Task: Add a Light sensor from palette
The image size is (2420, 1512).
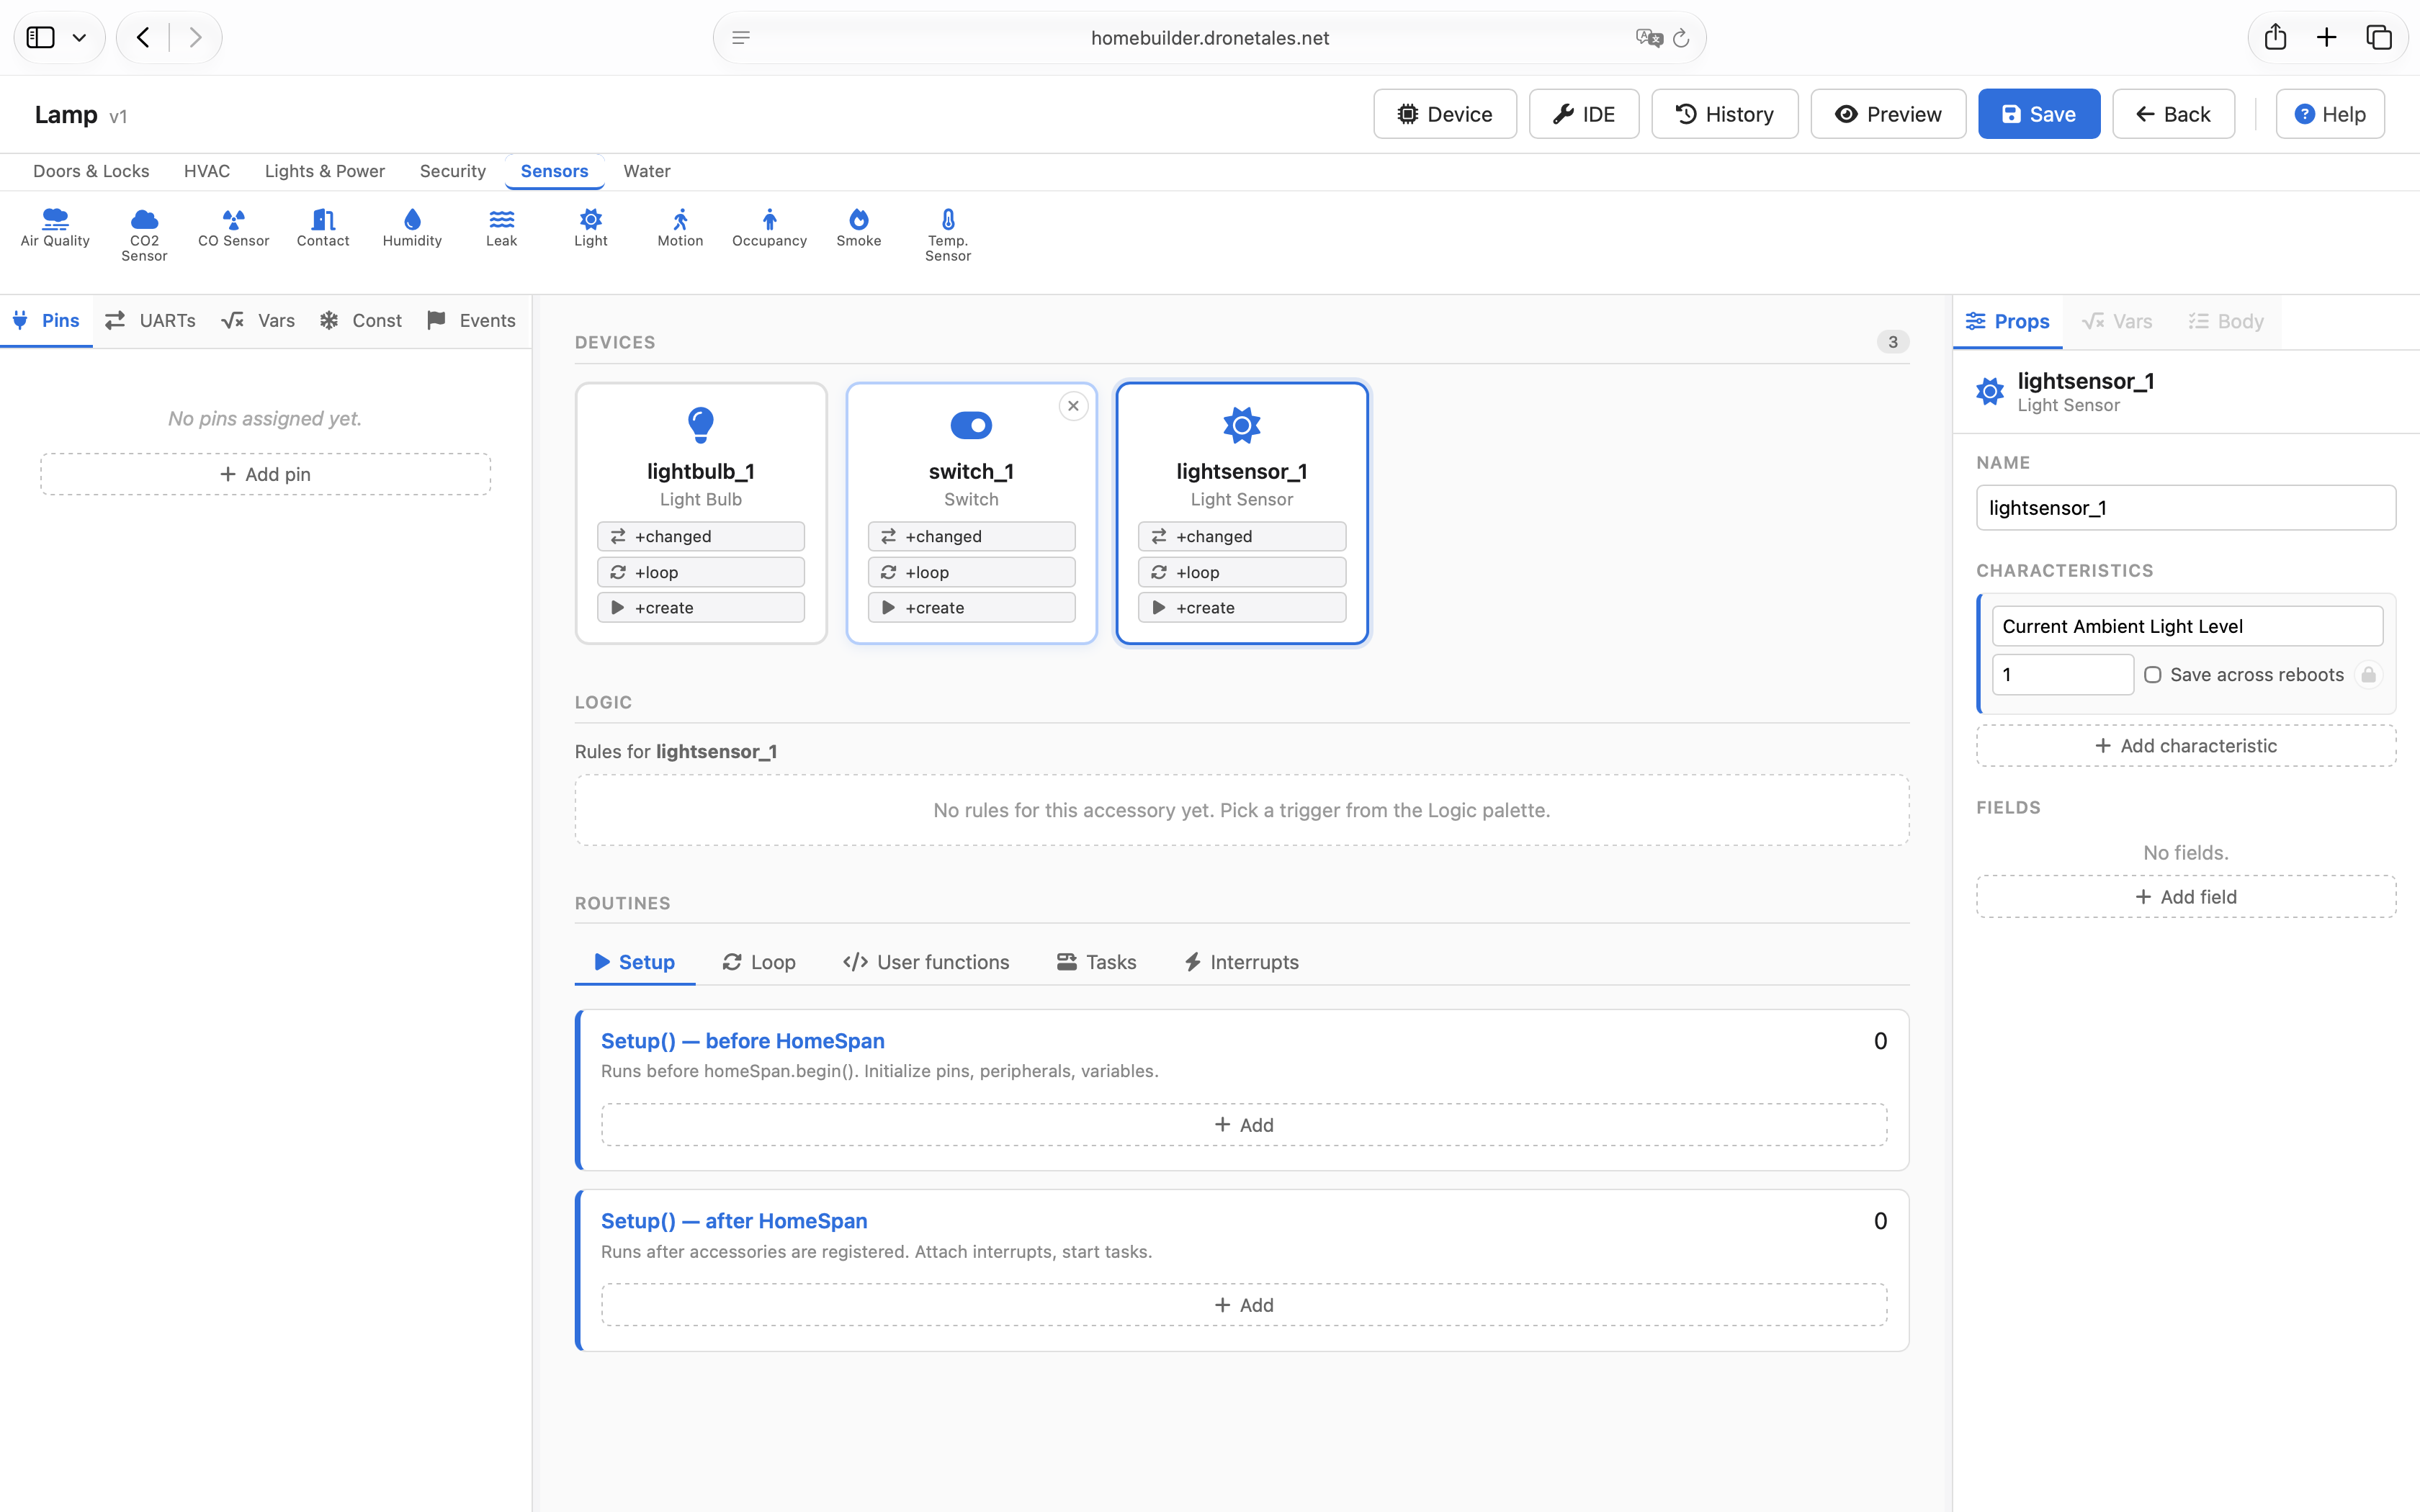Action: coord(591,228)
